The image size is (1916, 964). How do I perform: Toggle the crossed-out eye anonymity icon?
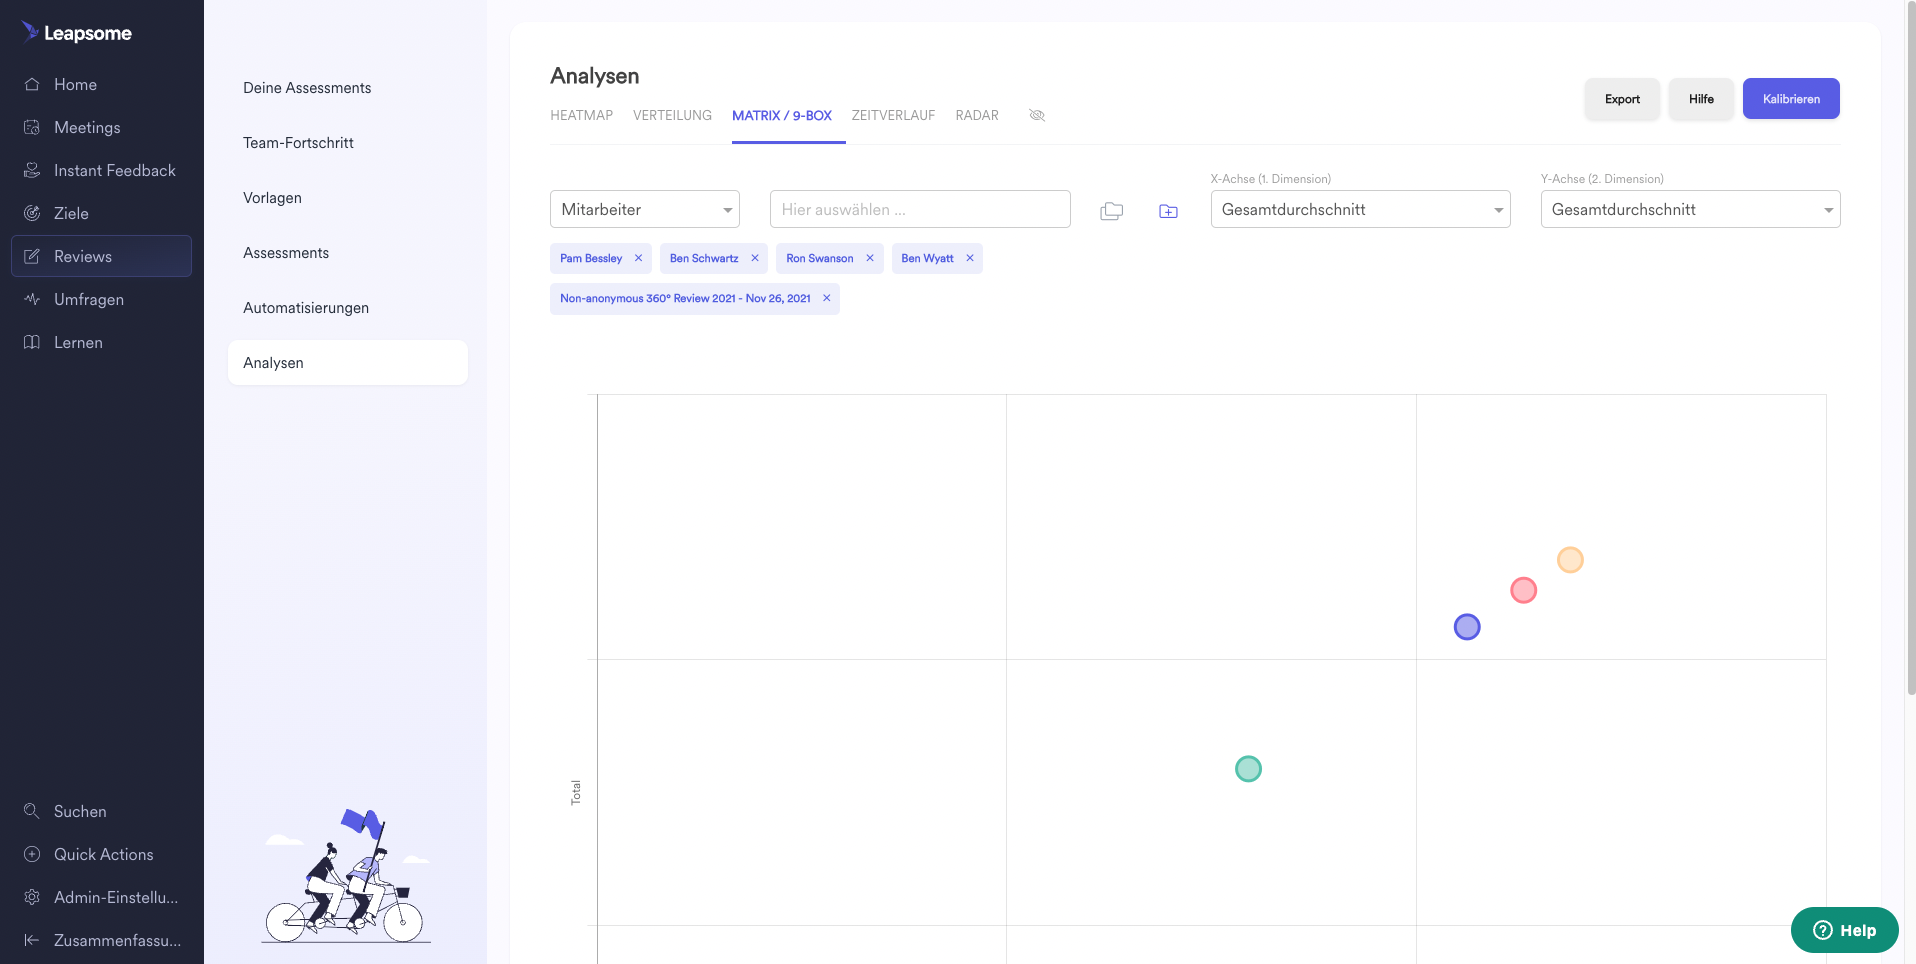click(1037, 115)
